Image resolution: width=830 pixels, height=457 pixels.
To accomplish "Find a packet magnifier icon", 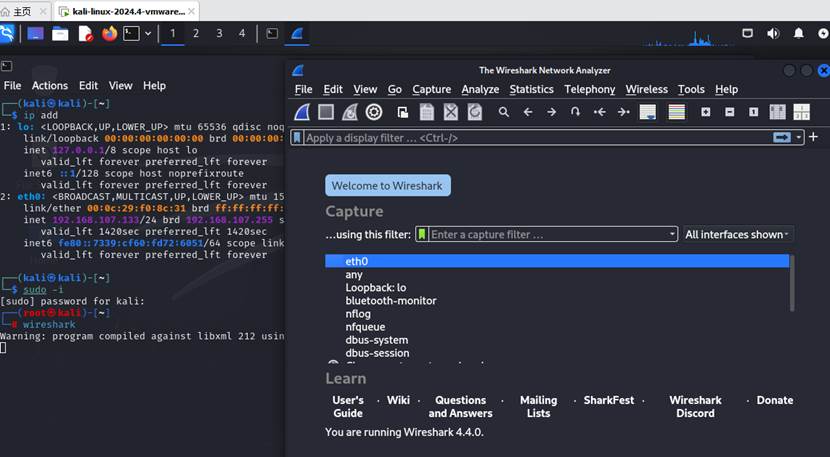I will [x=504, y=112].
